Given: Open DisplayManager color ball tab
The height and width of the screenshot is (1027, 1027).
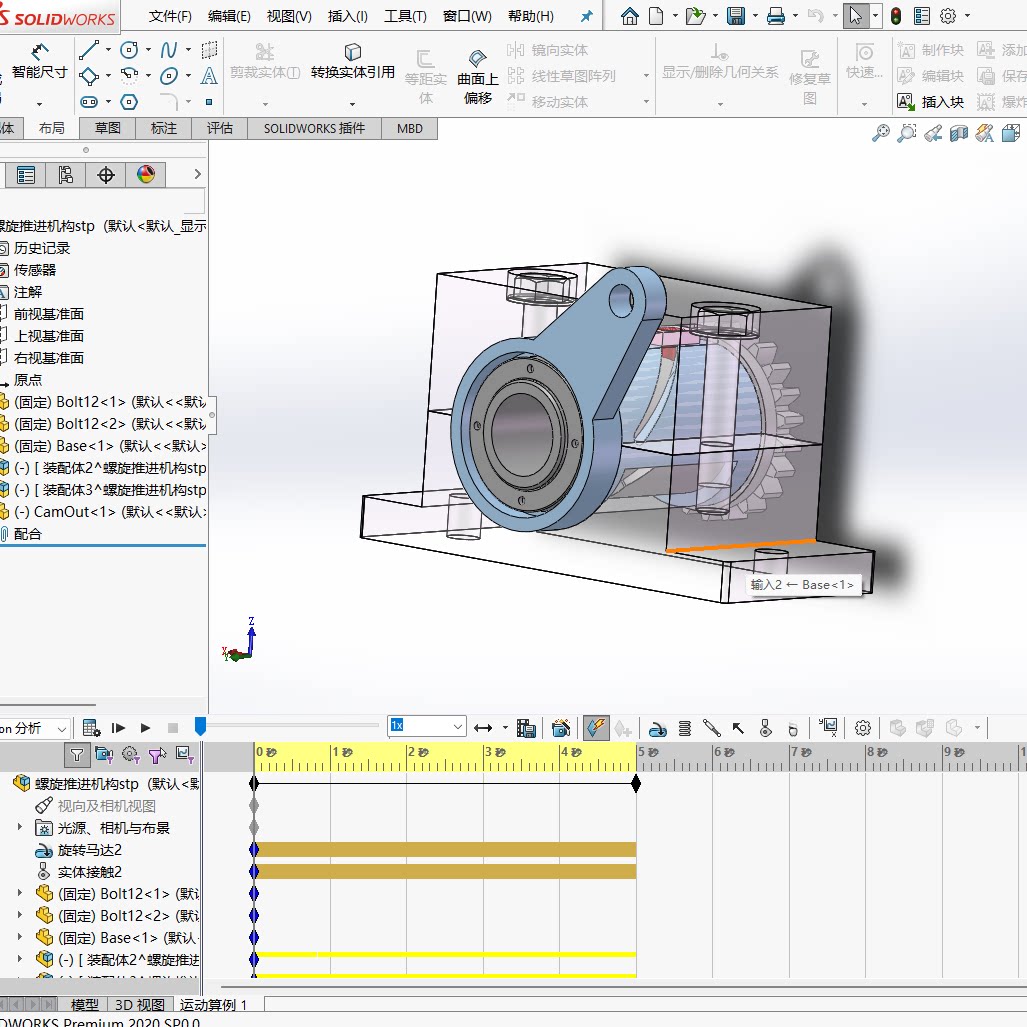Looking at the screenshot, I should click(x=145, y=175).
